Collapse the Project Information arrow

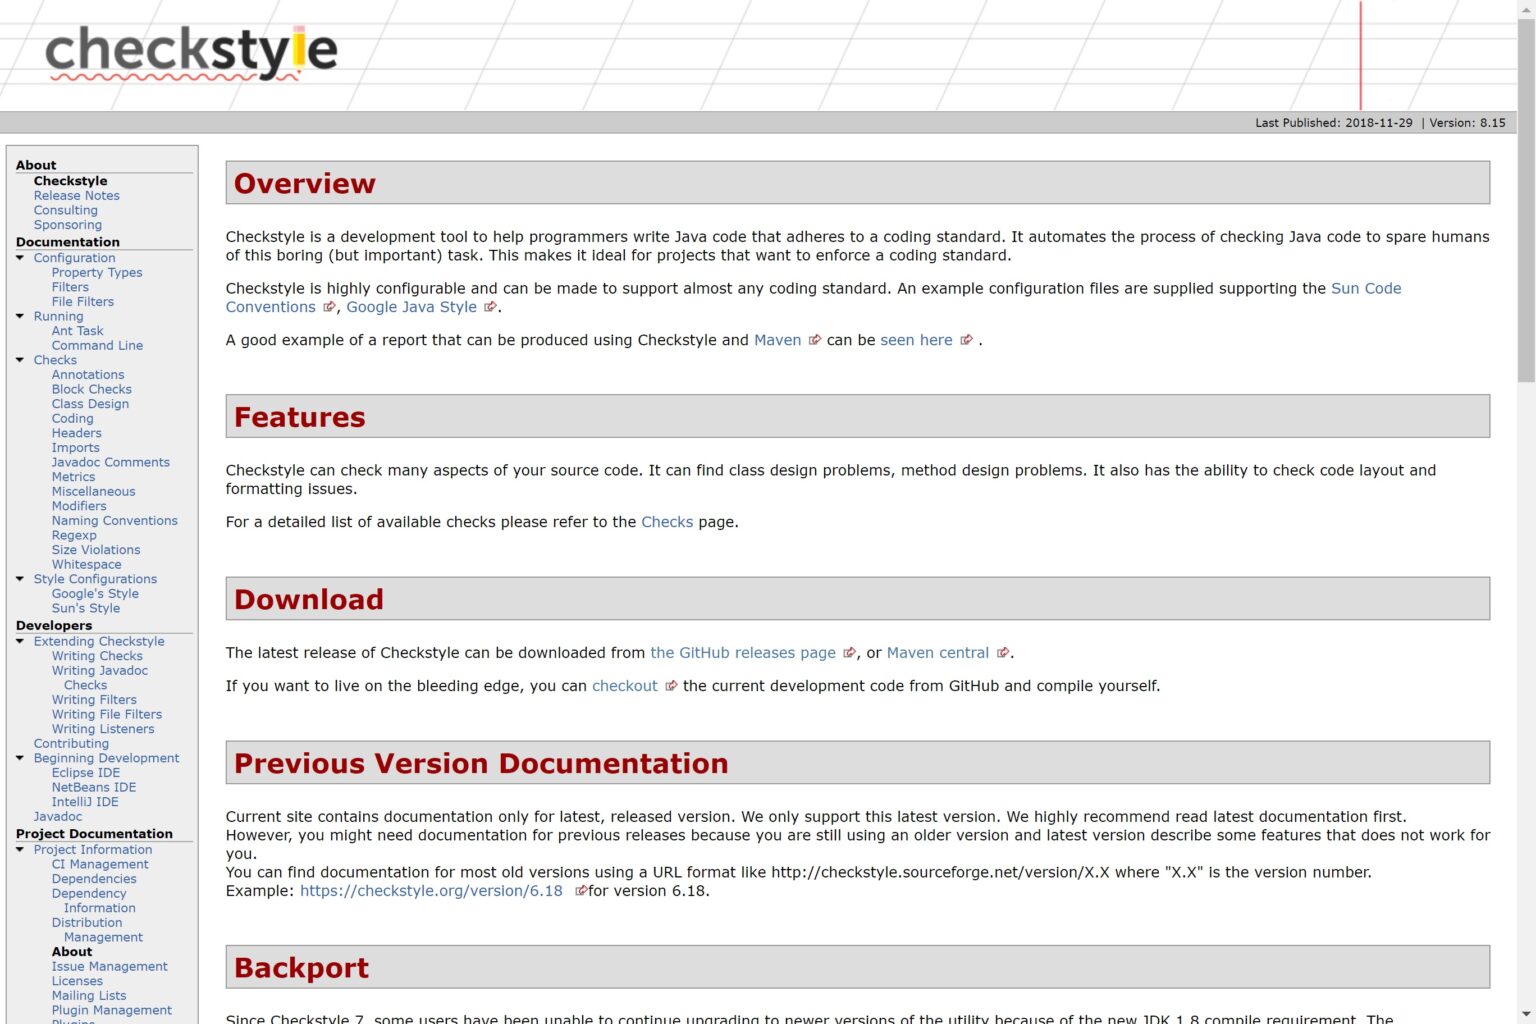pyautogui.click(x=20, y=850)
